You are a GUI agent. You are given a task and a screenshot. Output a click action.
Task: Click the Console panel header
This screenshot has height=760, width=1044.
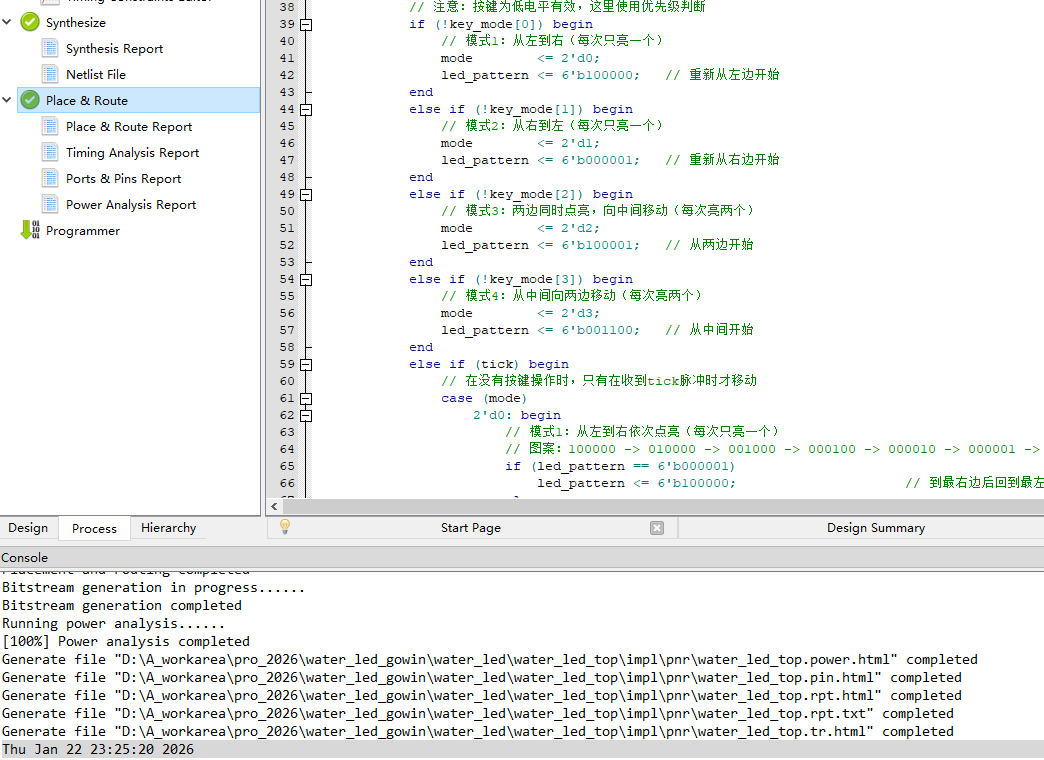[522, 558]
